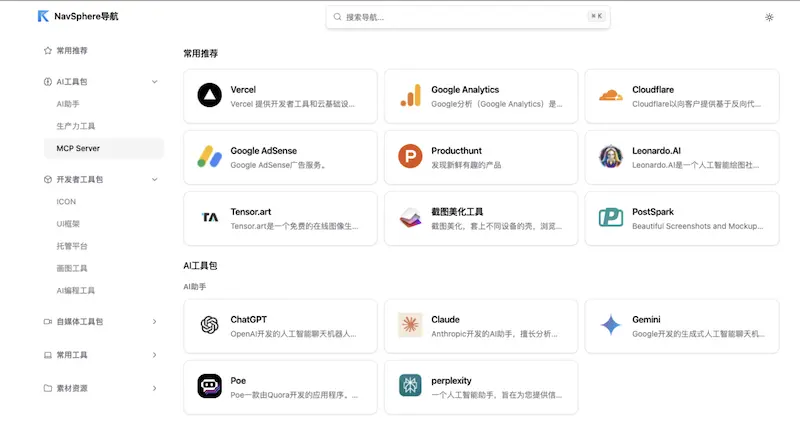This screenshot has width=800, height=432.
Task: Click the Poe robot logo icon
Action: [210, 386]
